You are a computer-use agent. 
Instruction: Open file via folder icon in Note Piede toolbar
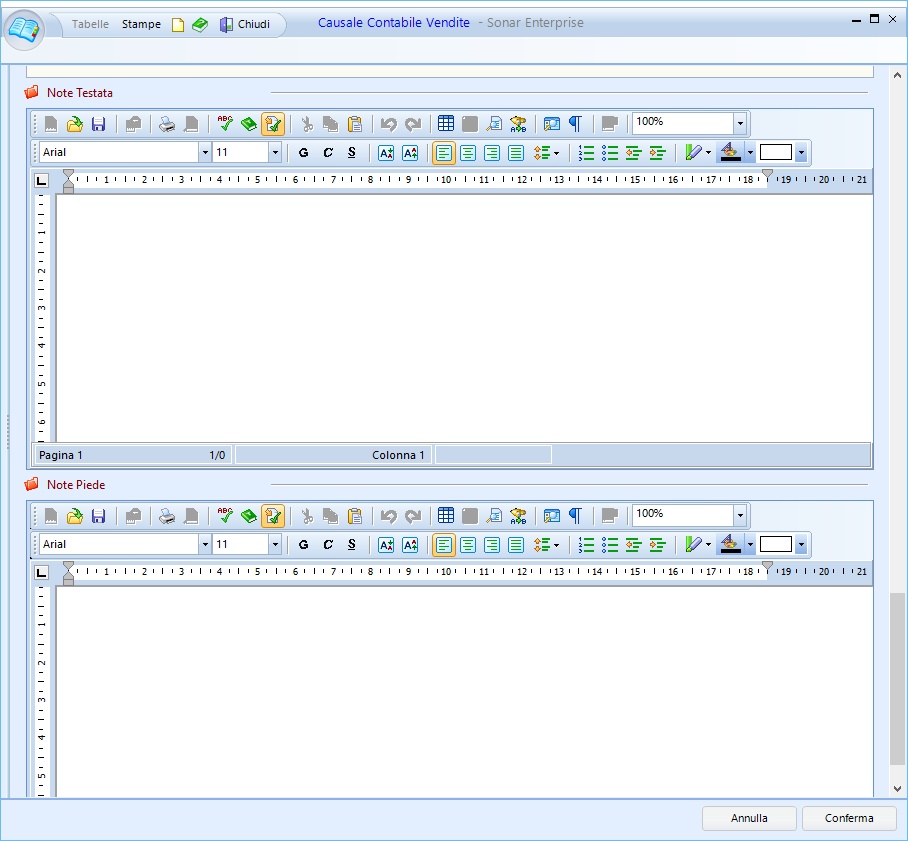74,516
